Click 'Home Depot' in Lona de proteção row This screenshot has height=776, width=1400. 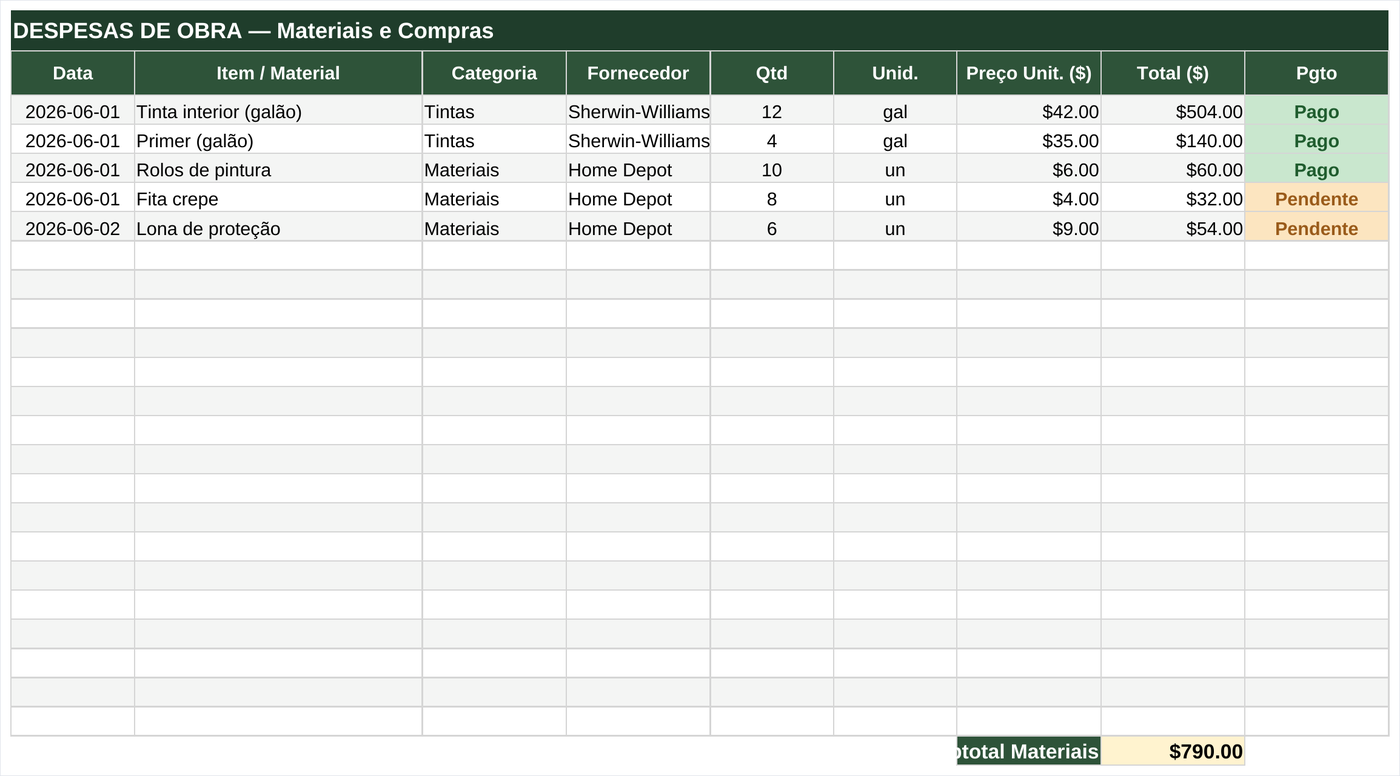(x=638, y=227)
